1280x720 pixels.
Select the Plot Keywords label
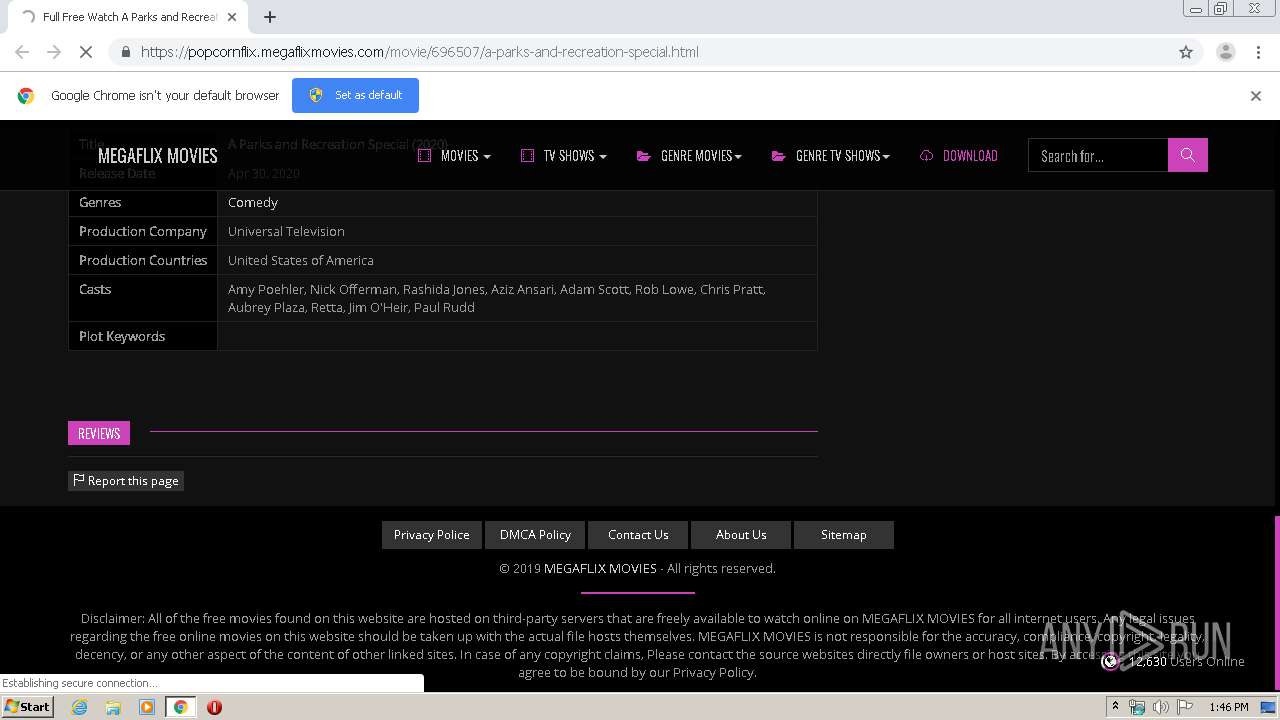(x=122, y=336)
